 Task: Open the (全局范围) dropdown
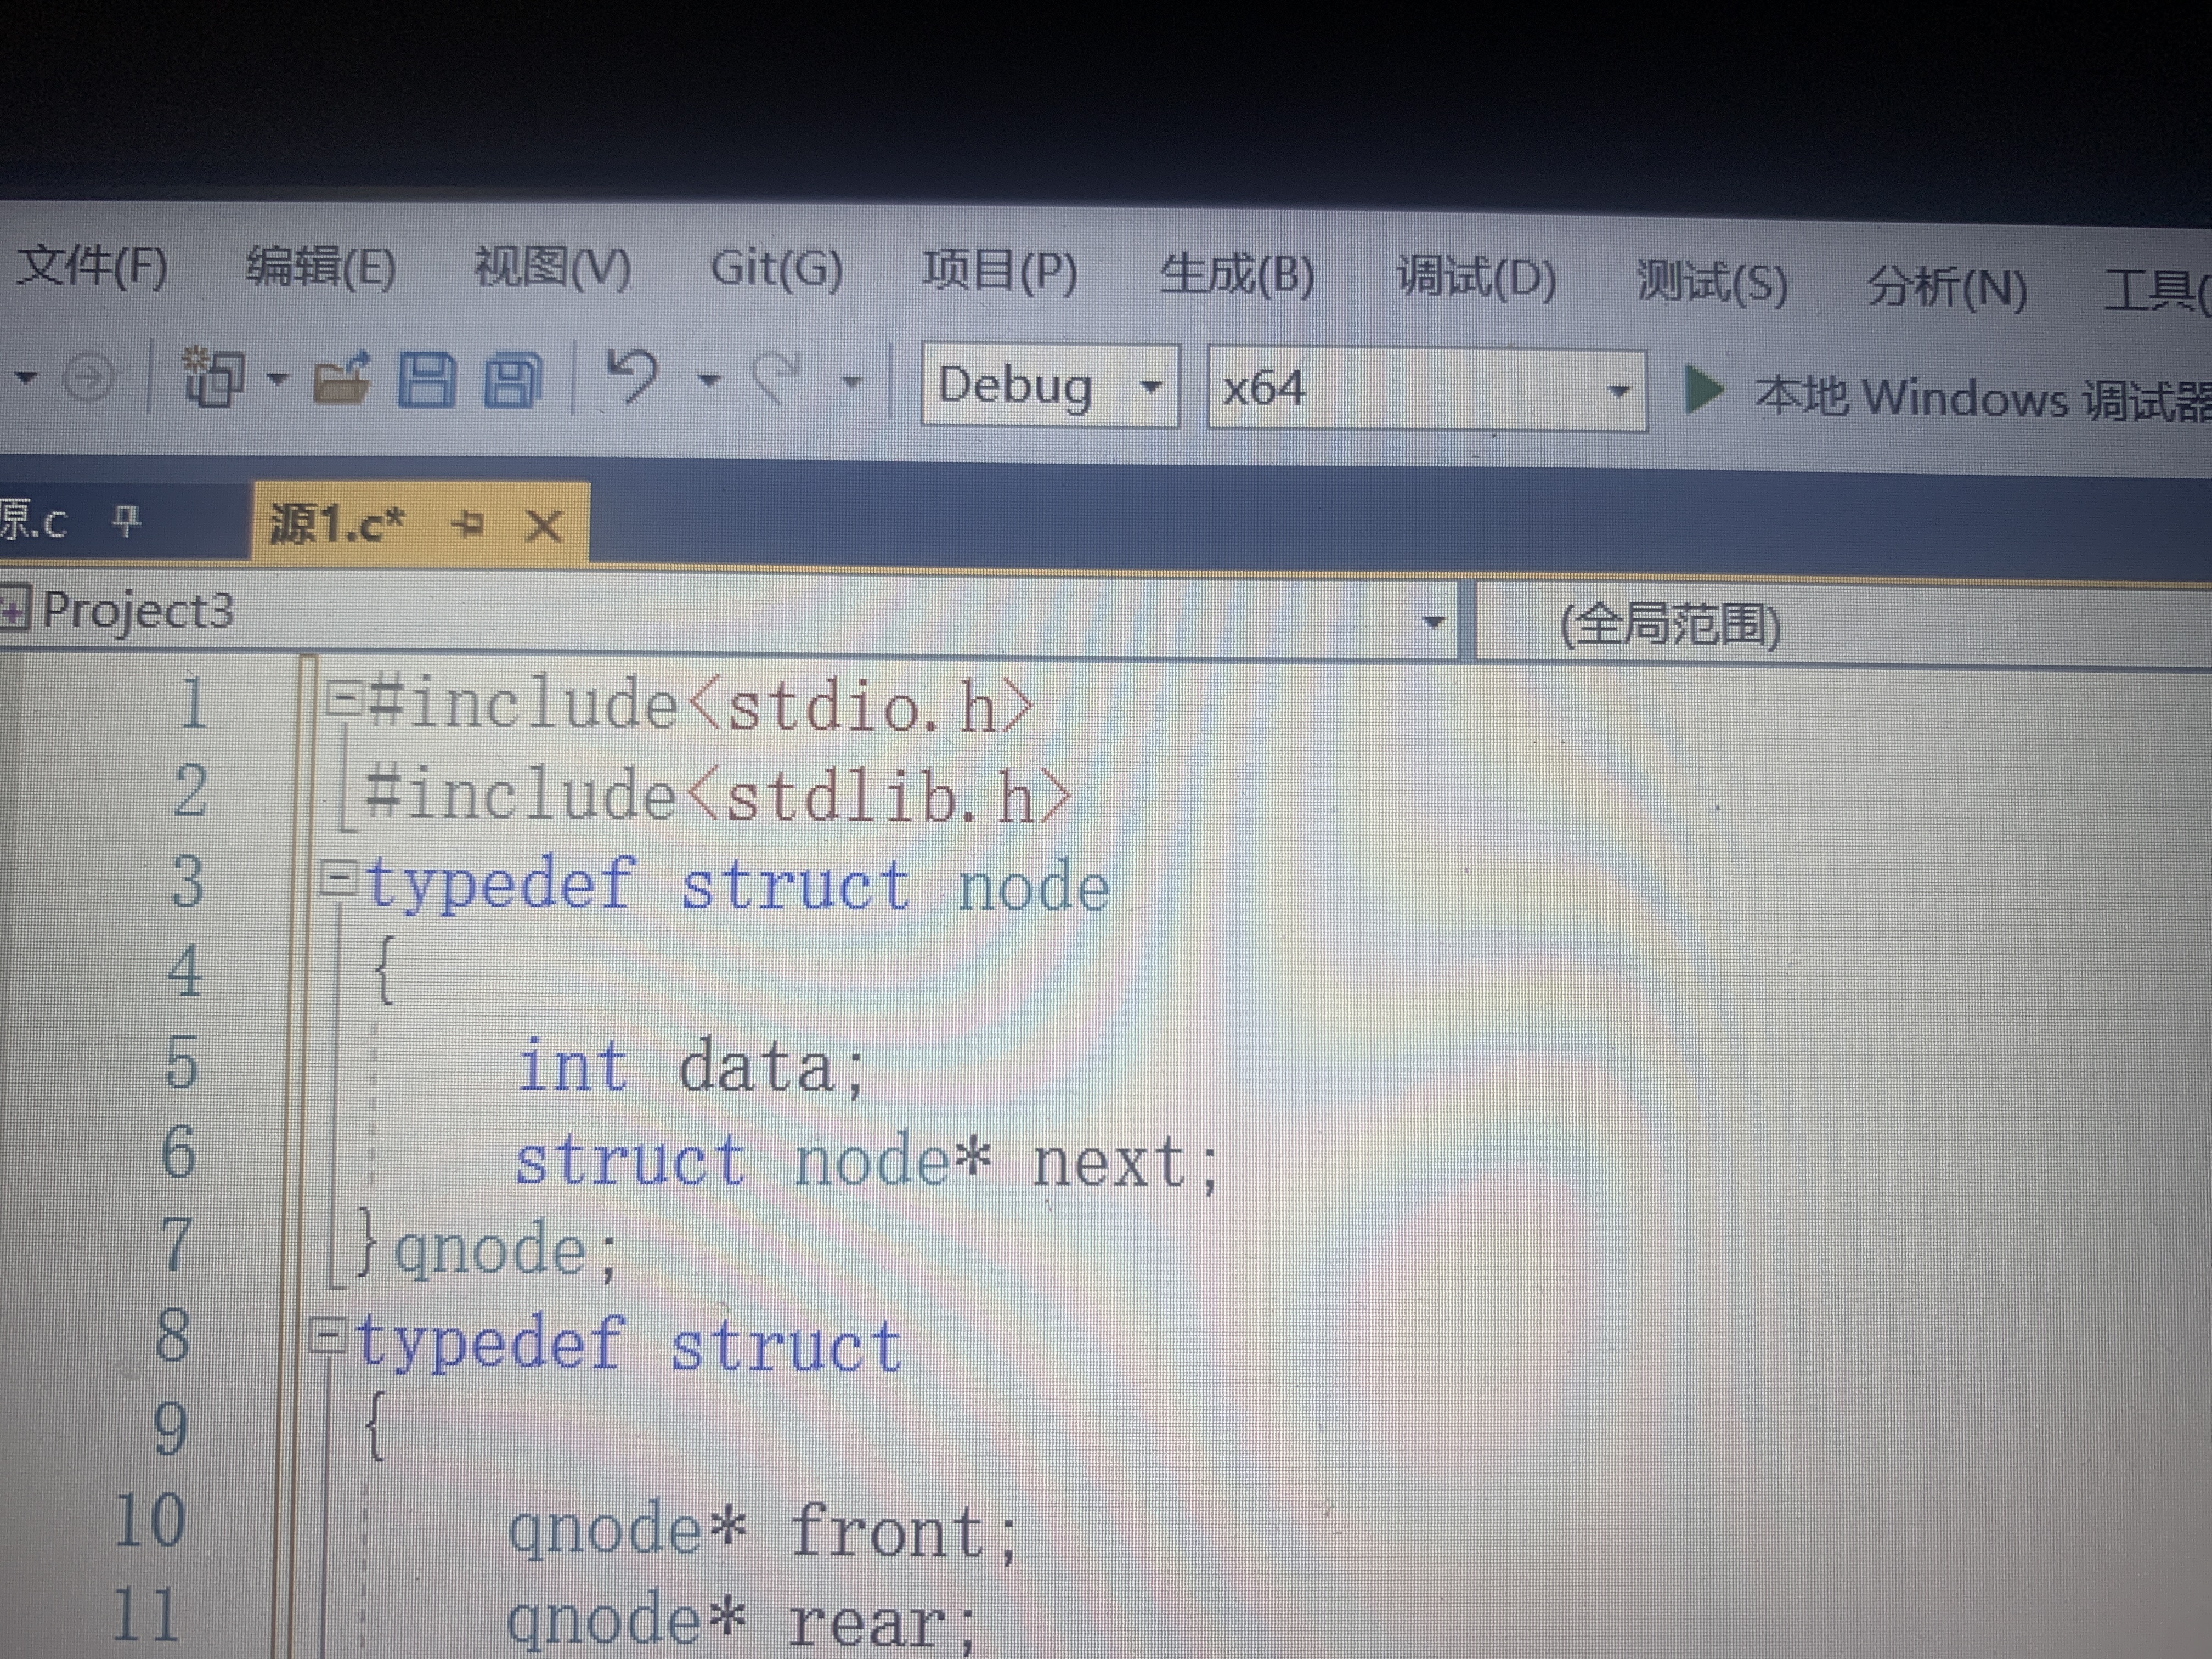coord(1844,626)
